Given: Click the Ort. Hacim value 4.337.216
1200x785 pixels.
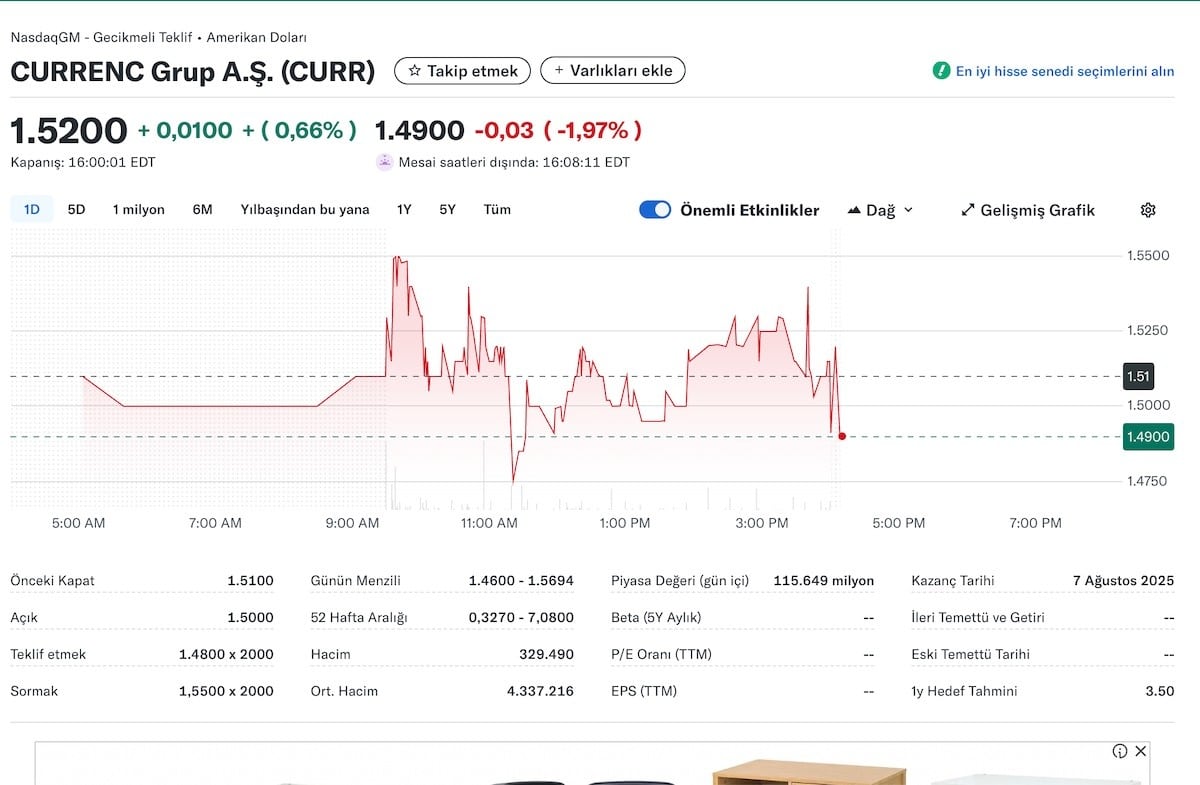Looking at the screenshot, I should click(x=541, y=691).
